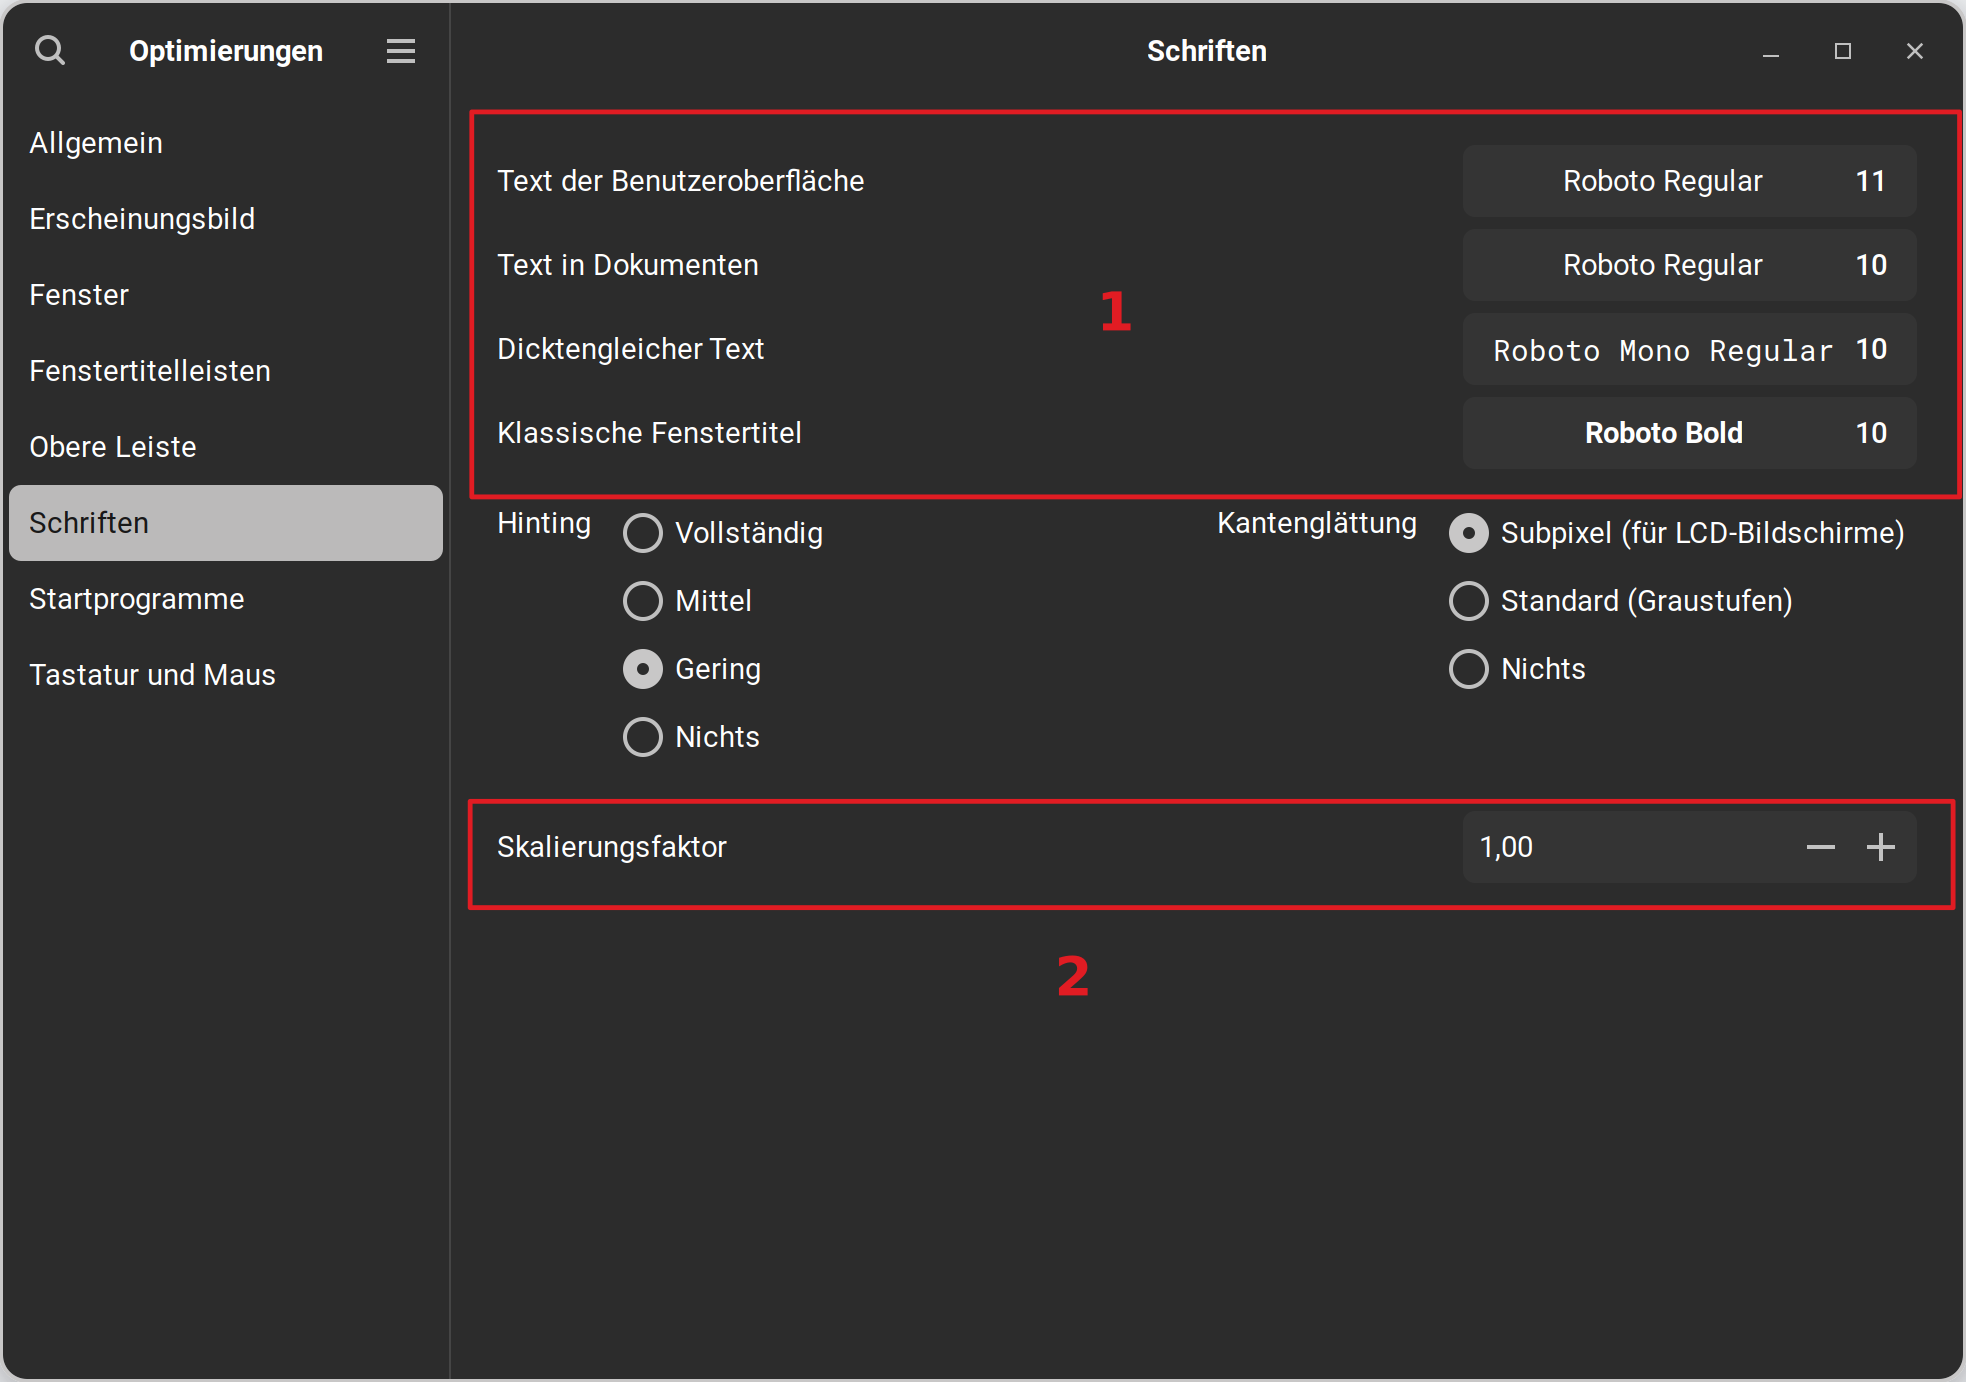This screenshot has height=1382, width=1966.
Task: Switch to Startprogramme section
Action: (x=137, y=599)
